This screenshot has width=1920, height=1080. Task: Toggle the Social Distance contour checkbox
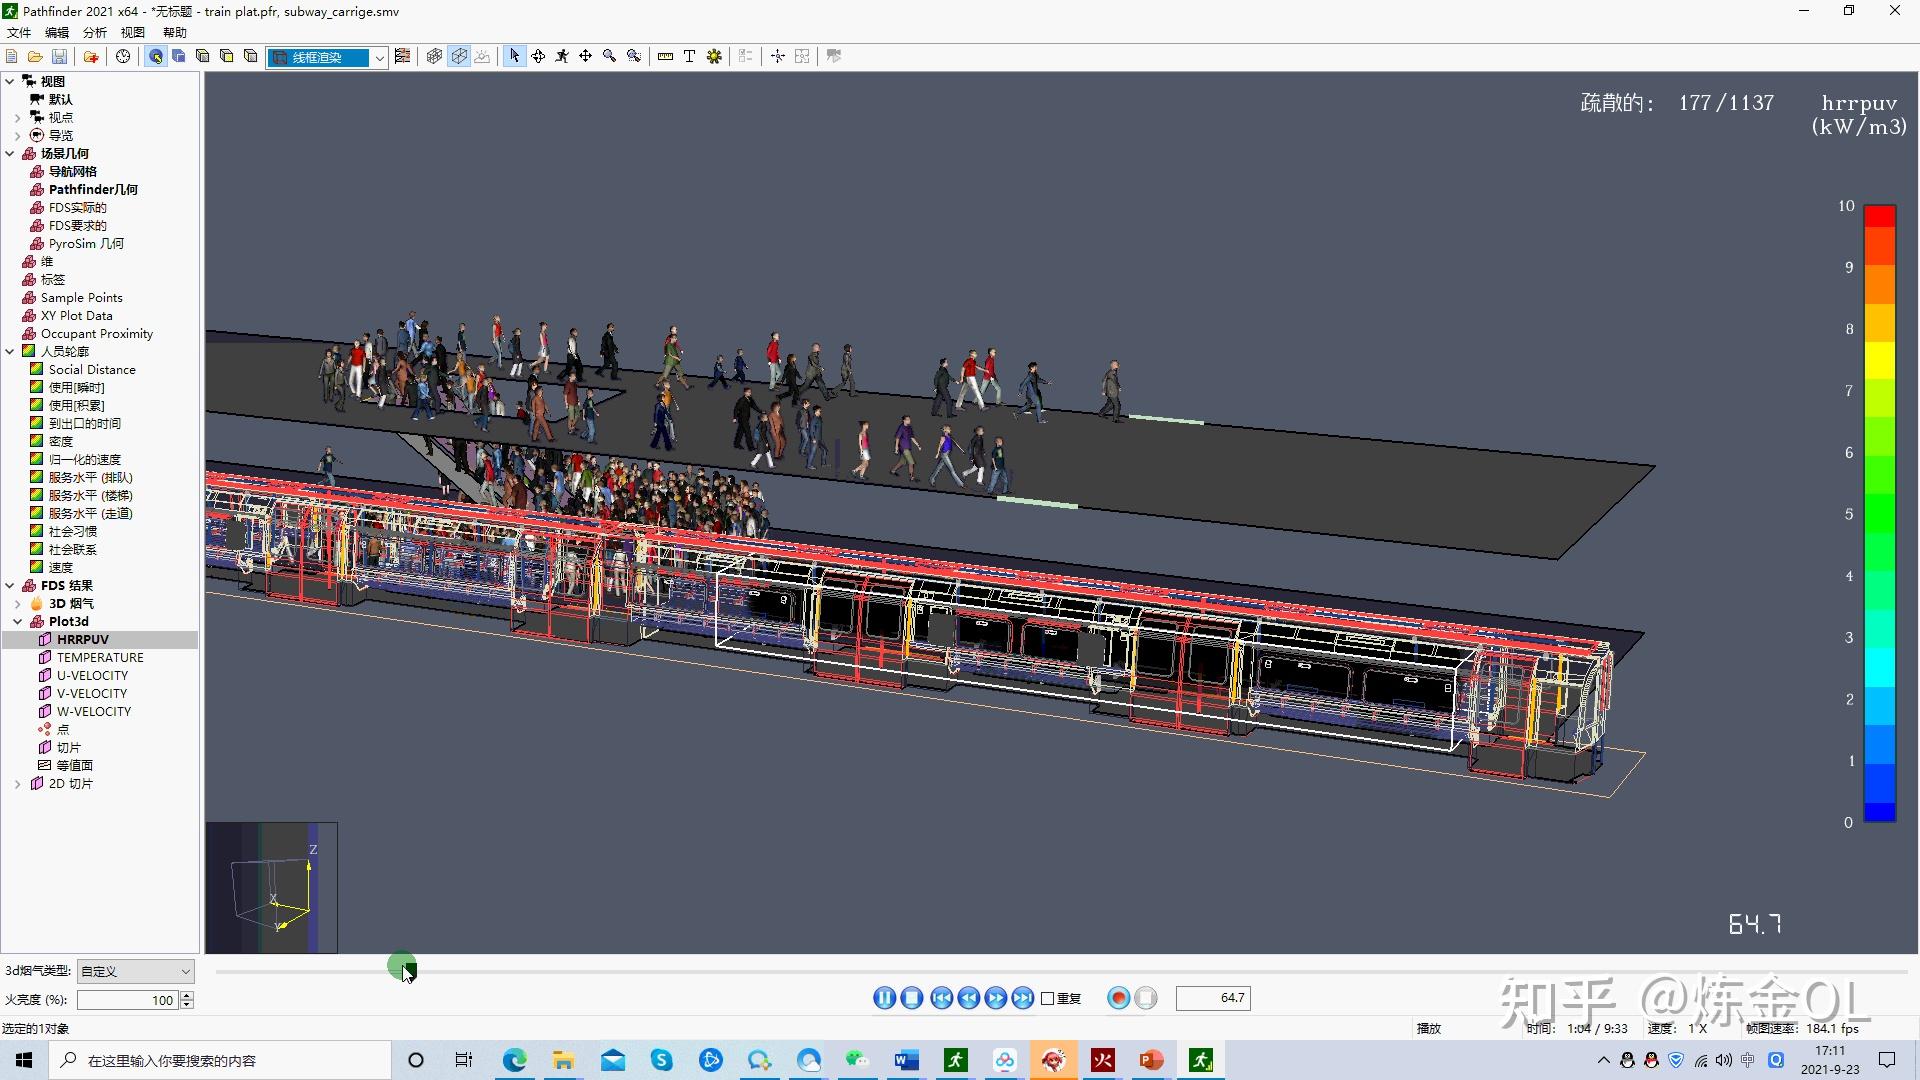click(37, 369)
